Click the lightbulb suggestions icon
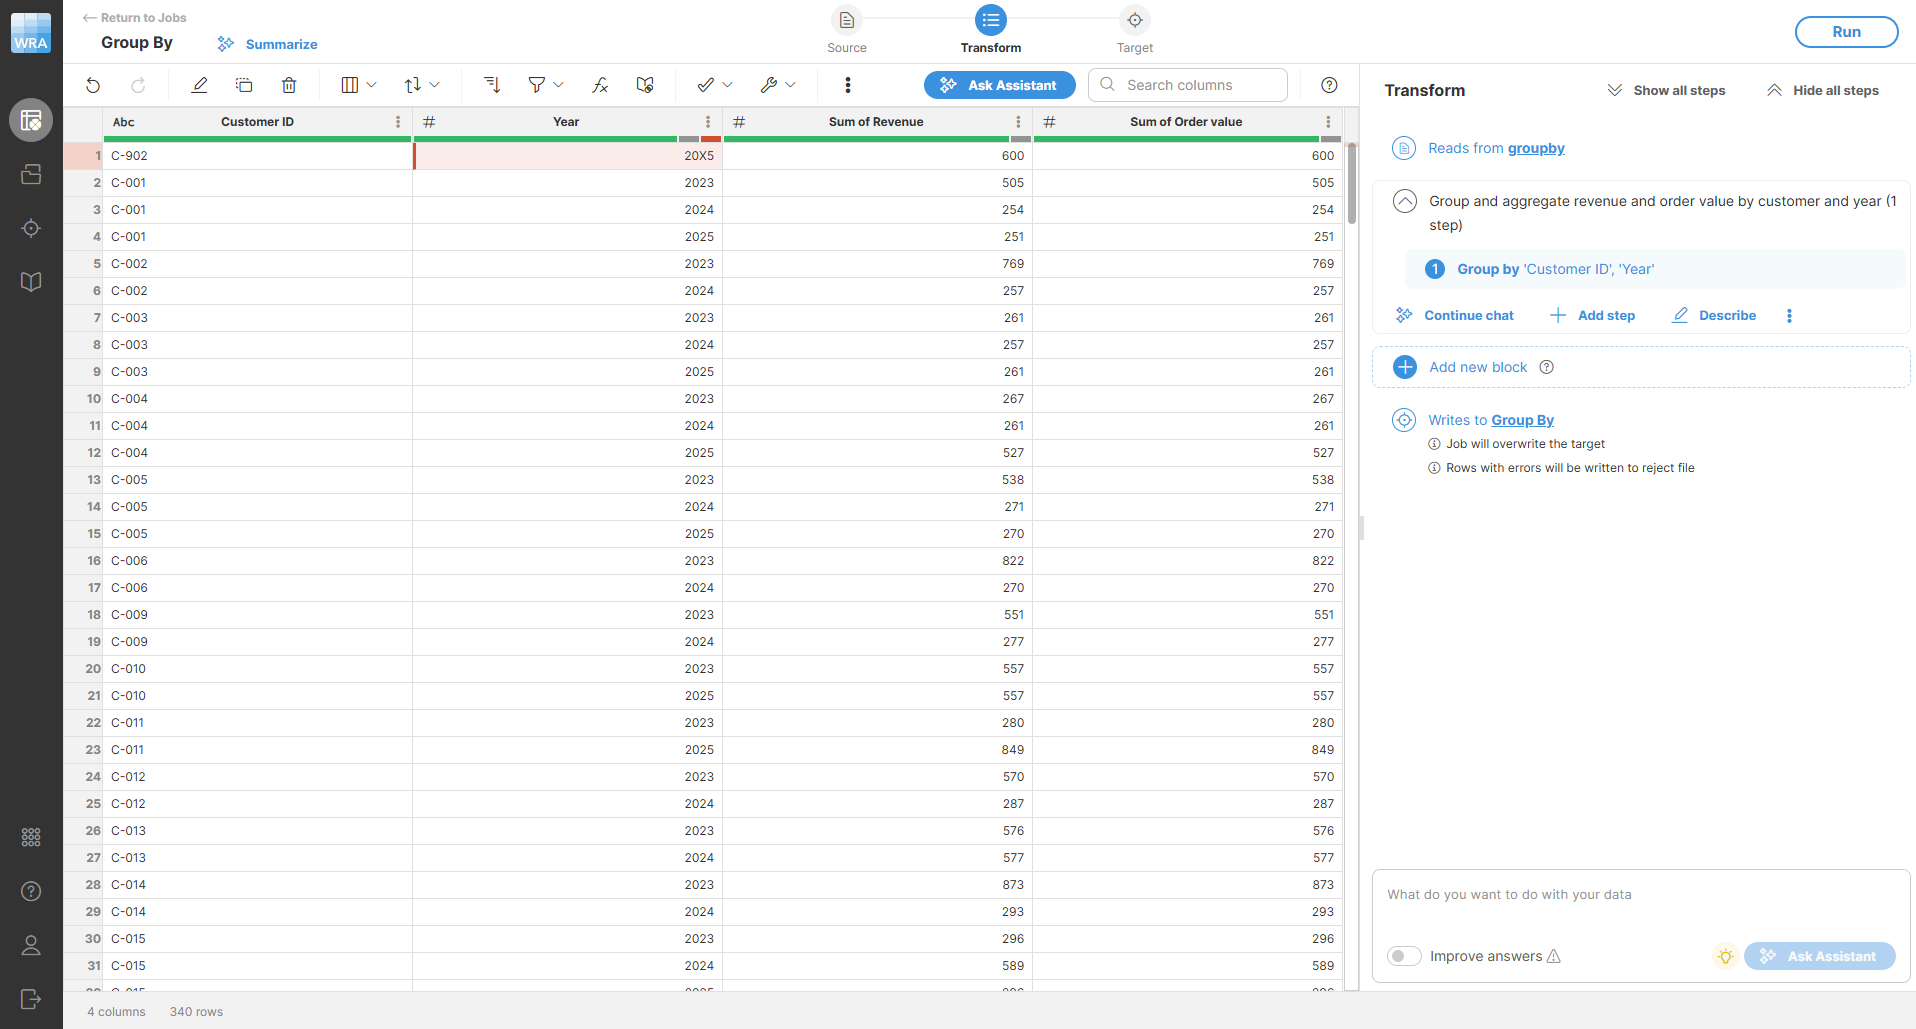The height and width of the screenshot is (1029, 1916). pyautogui.click(x=1725, y=956)
